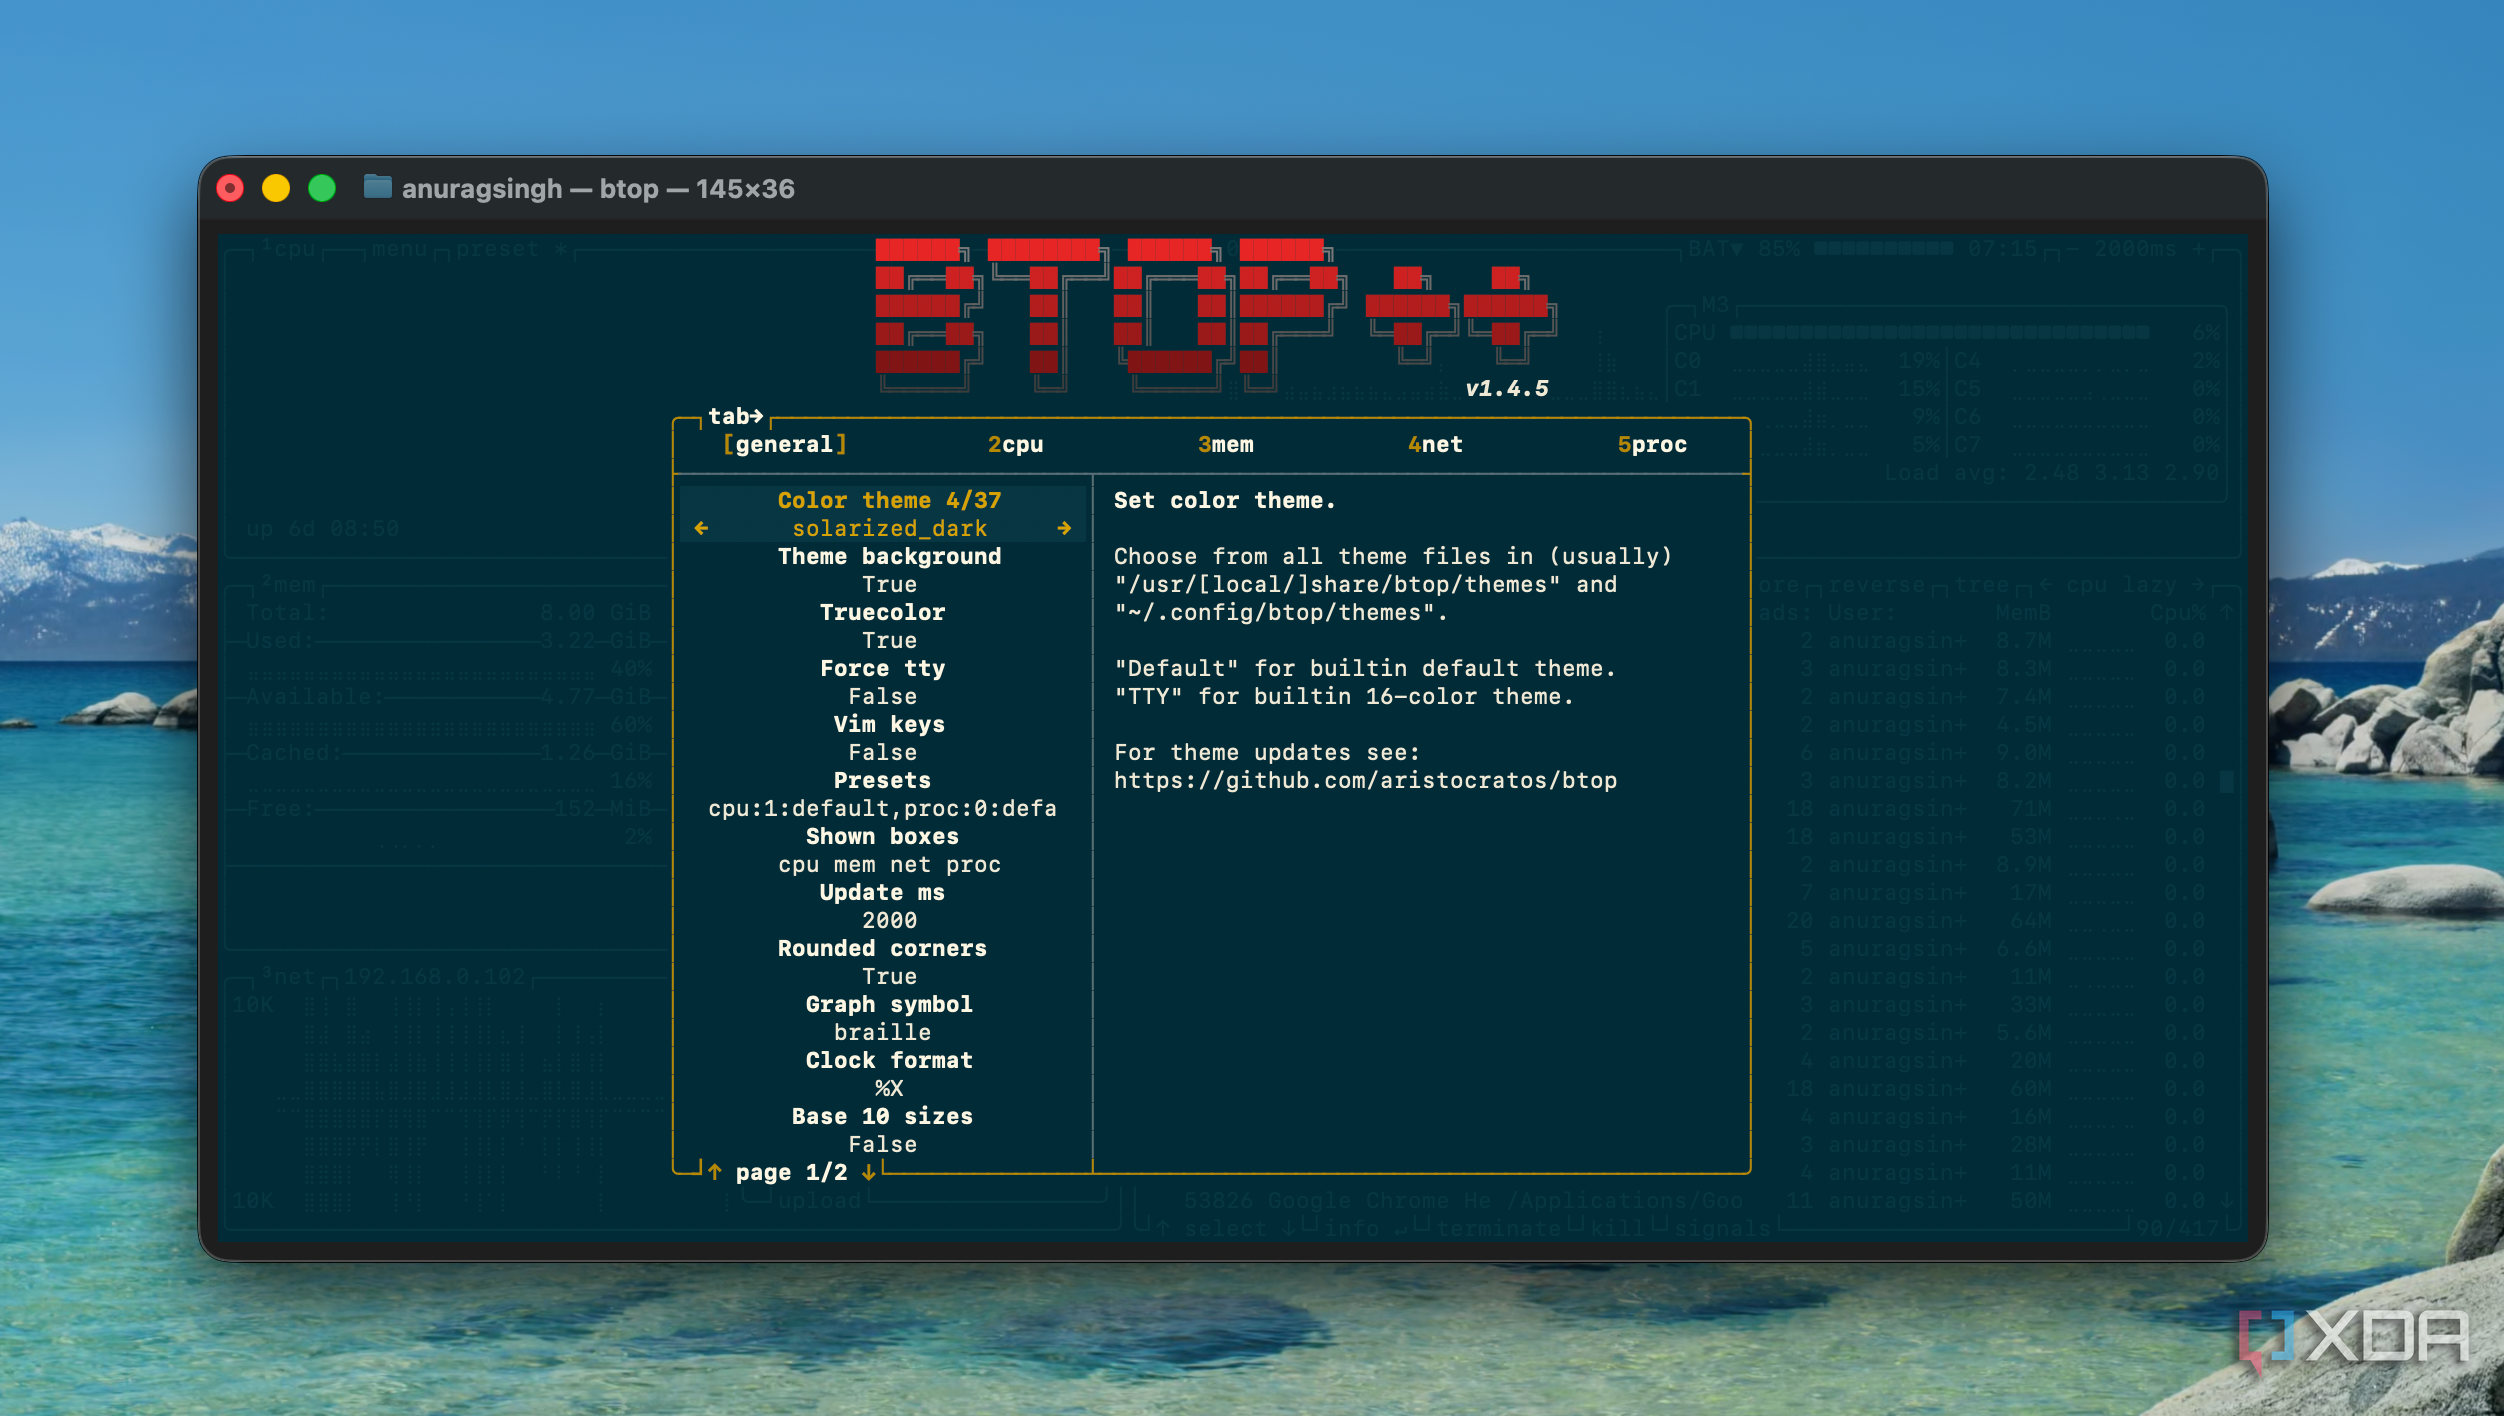The width and height of the screenshot is (2504, 1416).
Task: Toggle Vim keys False value
Action: coord(882,752)
